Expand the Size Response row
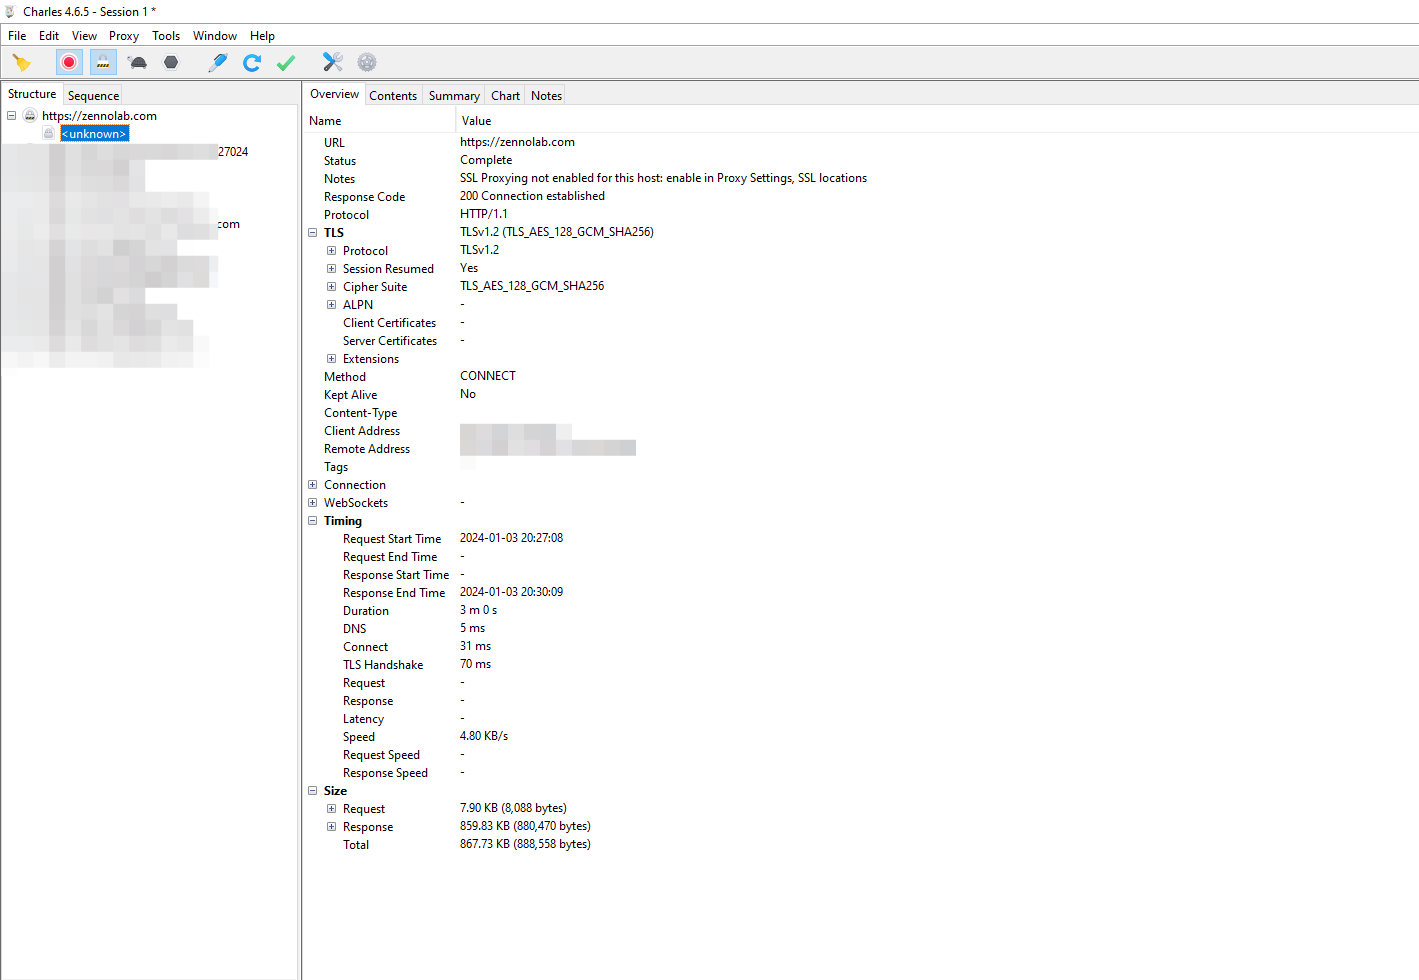The width and height of the screenshot is (1419, 980). 331,827
